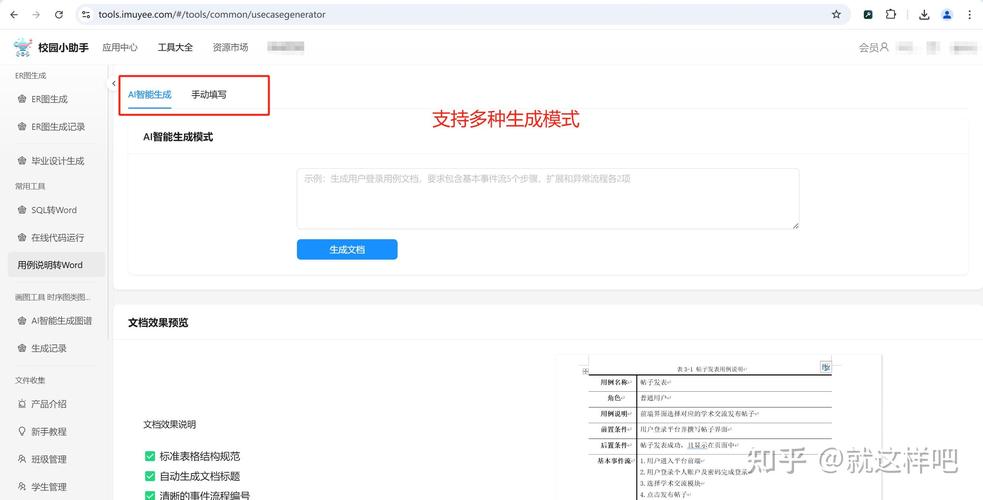Click the icon beside SQL转Word

(22, 210)
